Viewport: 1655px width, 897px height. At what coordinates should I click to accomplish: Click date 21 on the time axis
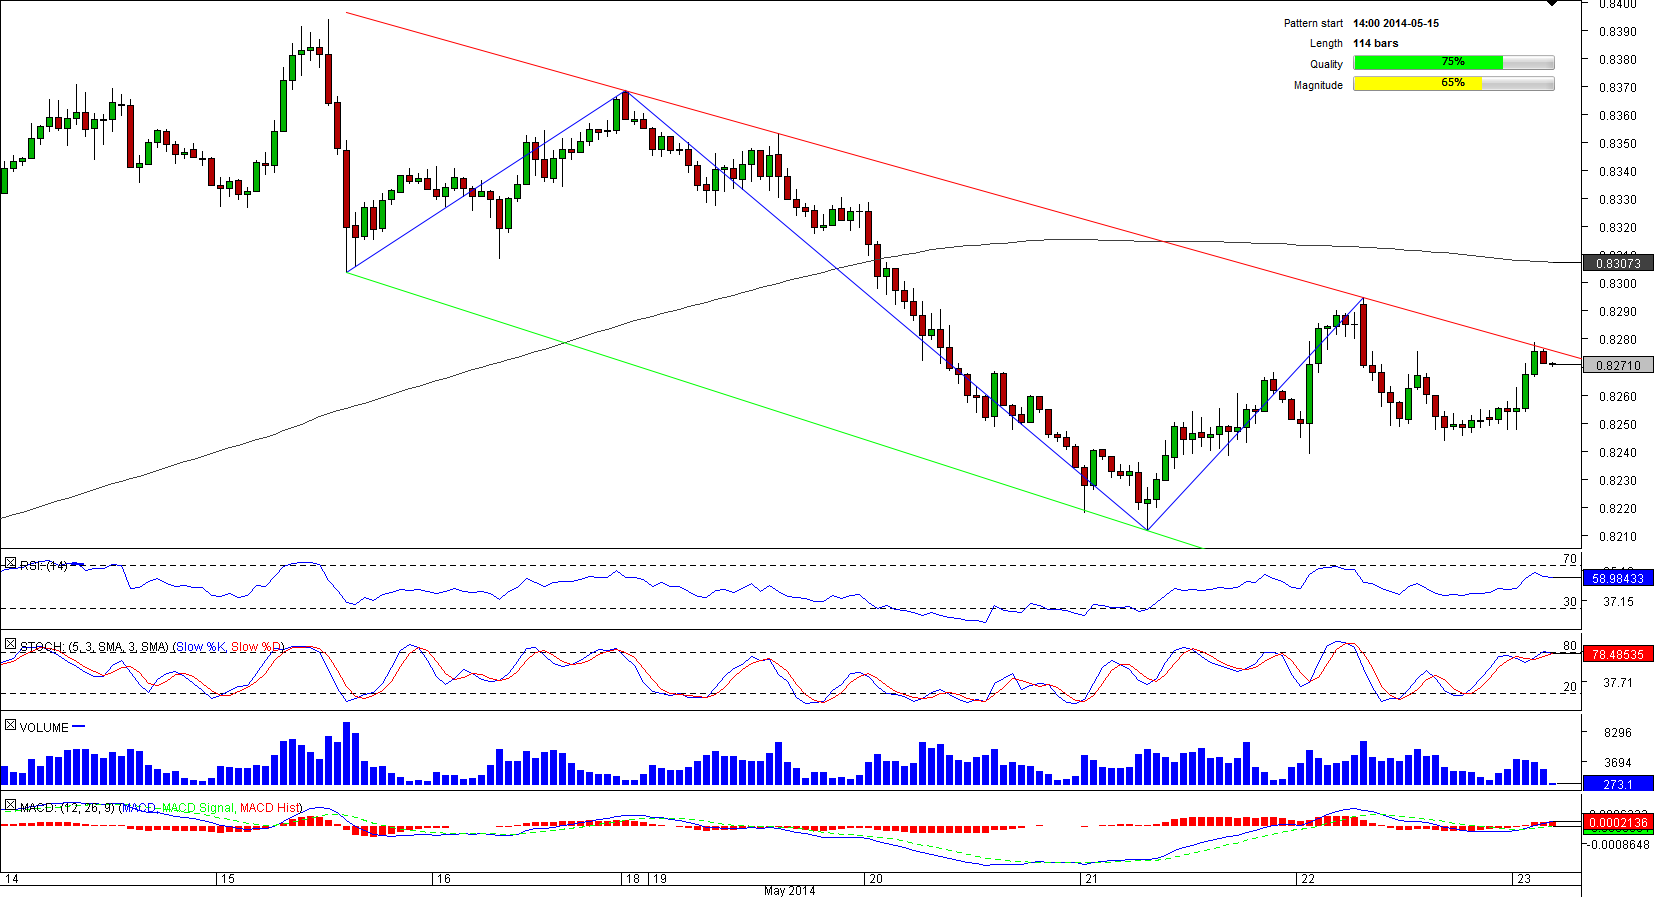(1092, 879)
